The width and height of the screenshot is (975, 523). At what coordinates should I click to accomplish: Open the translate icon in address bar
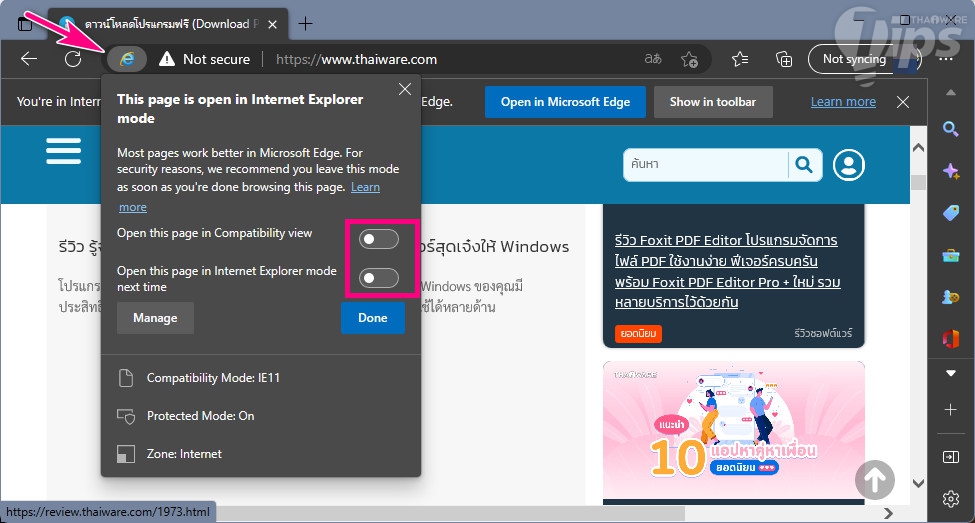[x=653, y=59]
